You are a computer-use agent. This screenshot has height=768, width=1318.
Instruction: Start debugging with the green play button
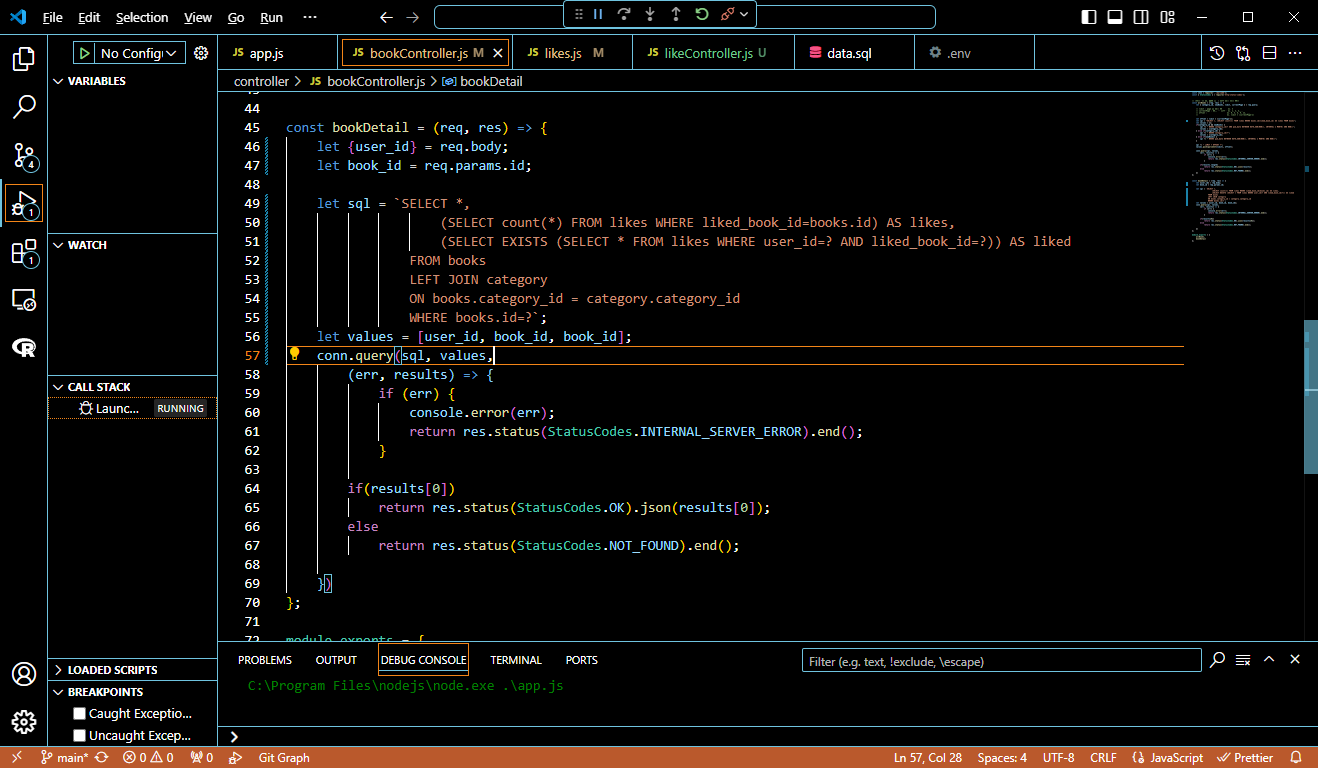point(85,53)
